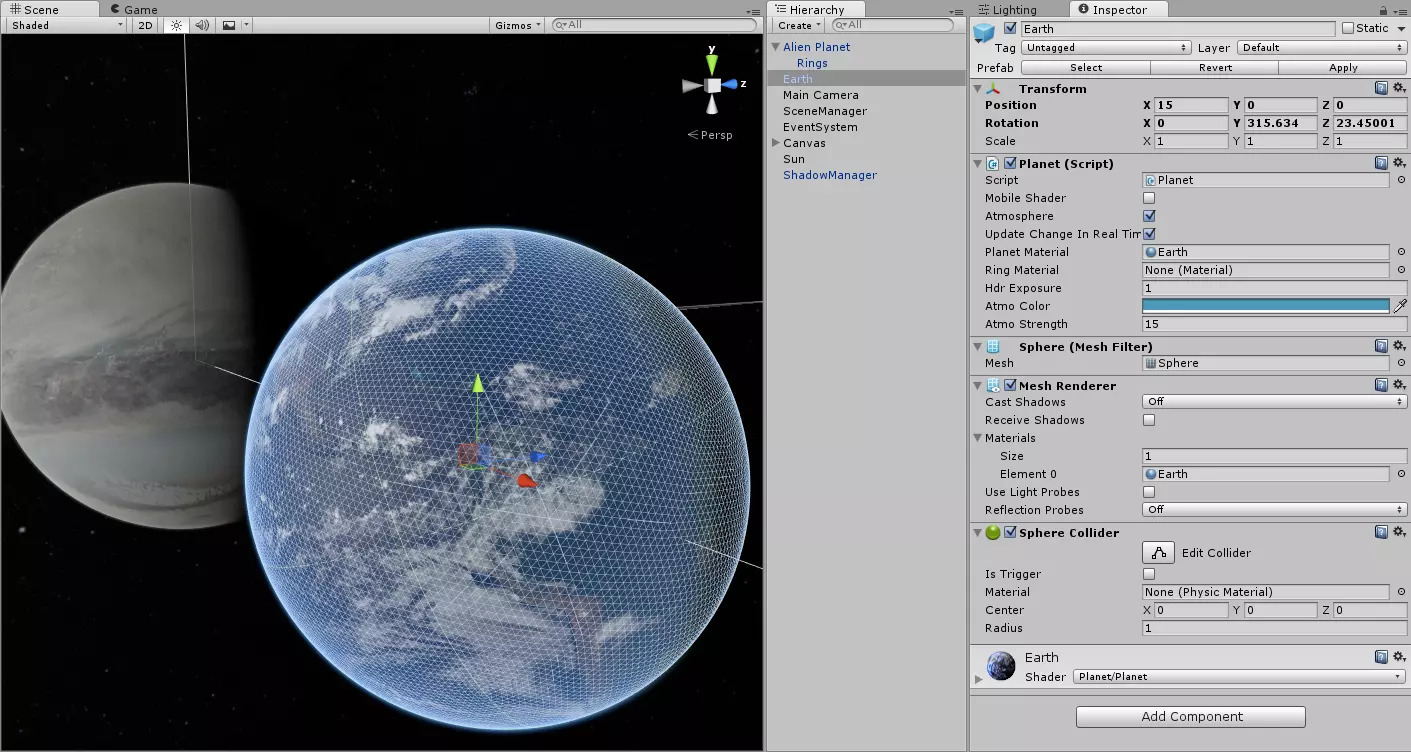
Task: Click the Atmo Color eyedropper icon
Action: click(x=1400, y=306)
